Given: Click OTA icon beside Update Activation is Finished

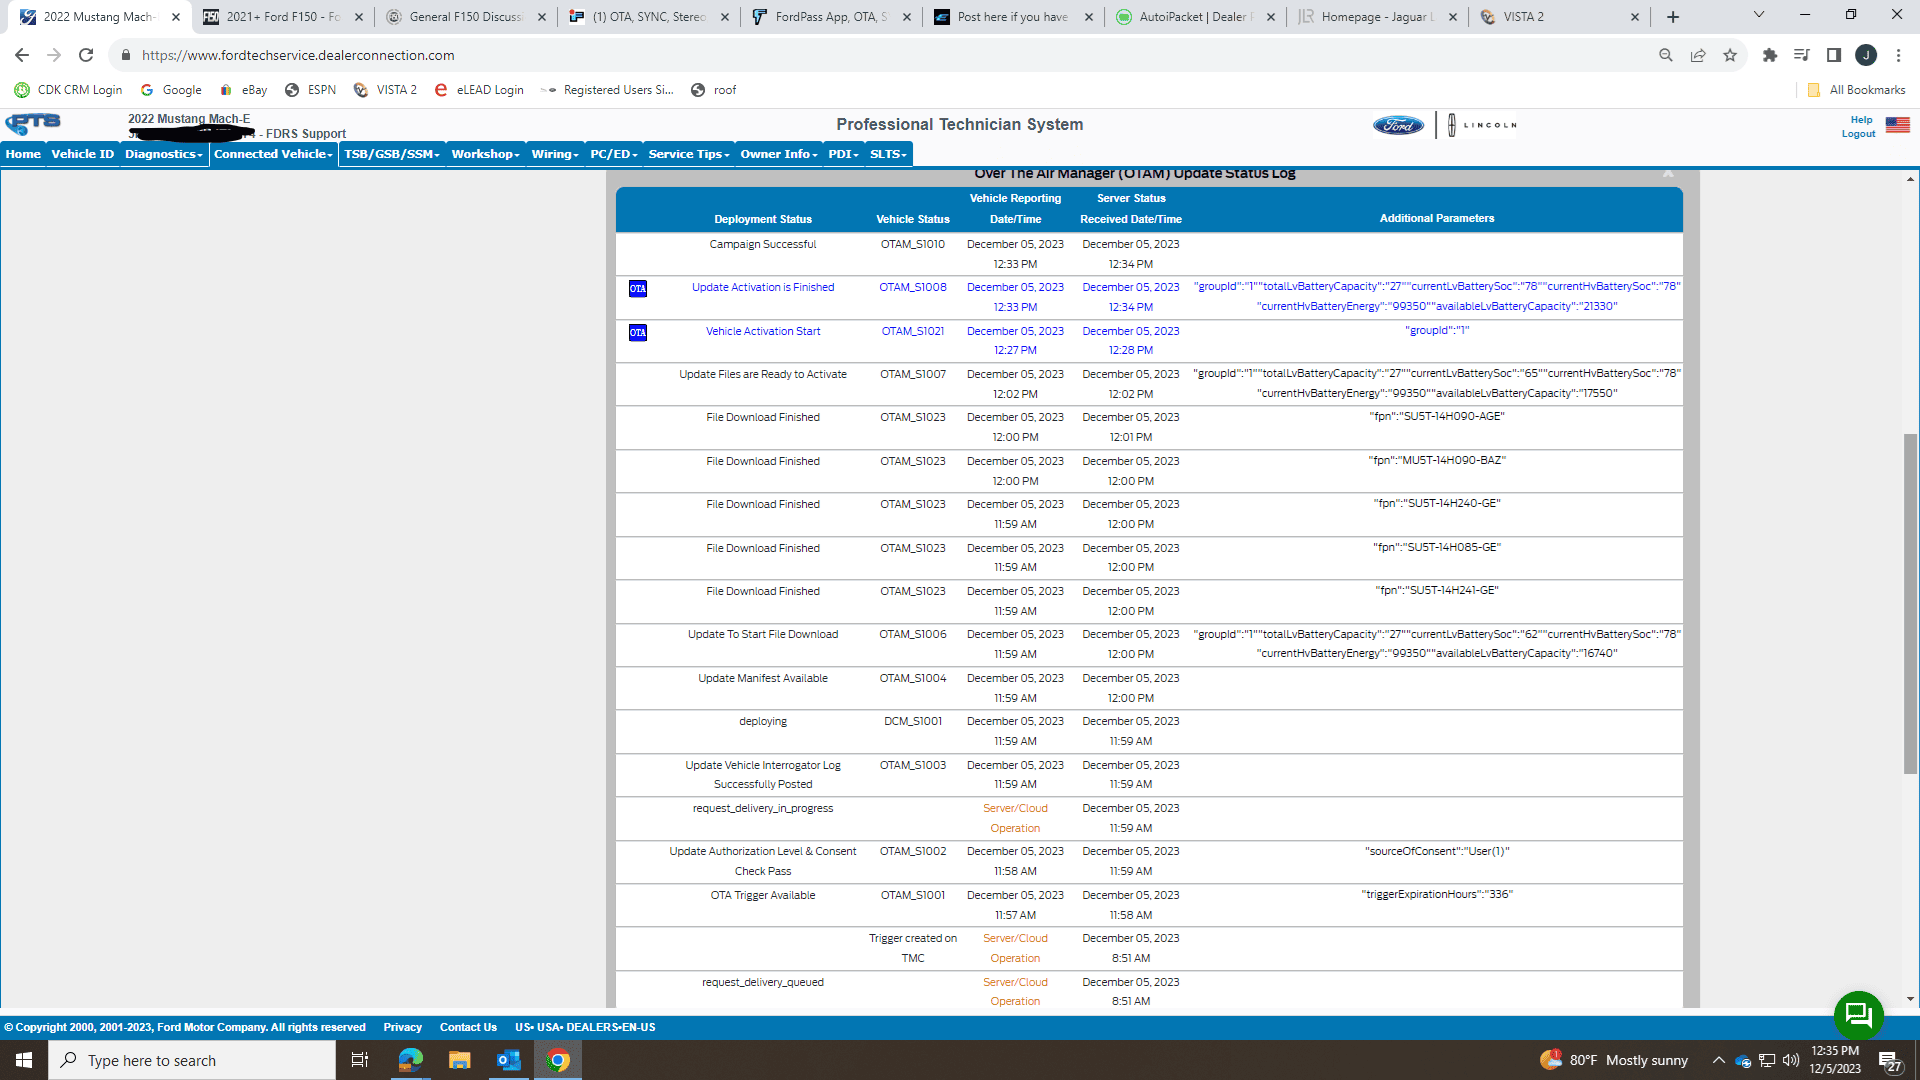Looking at the screenshot, I should tap(637, 289).
